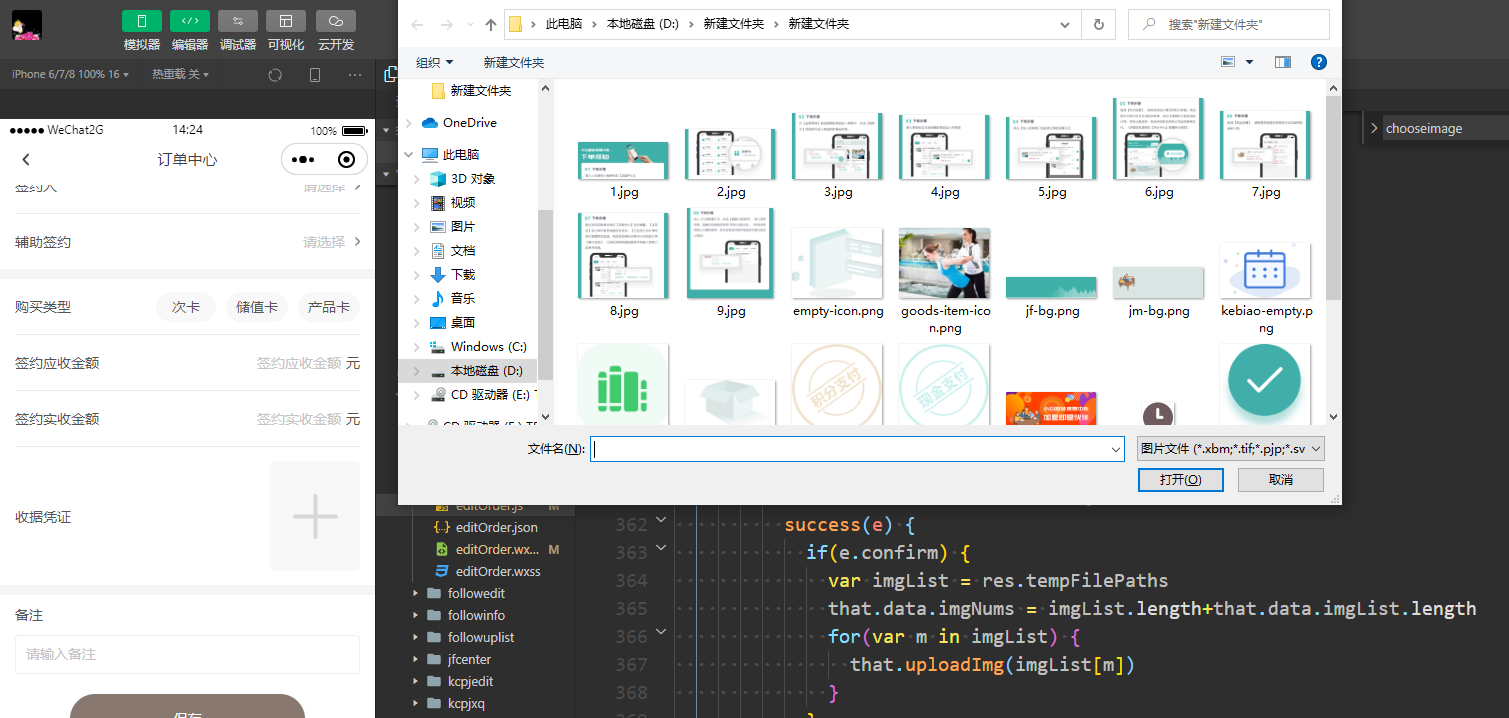Screen dimensions: 1509x718
Task: Click the 搜索"新建文件夹" search box
Action: 1228,24
